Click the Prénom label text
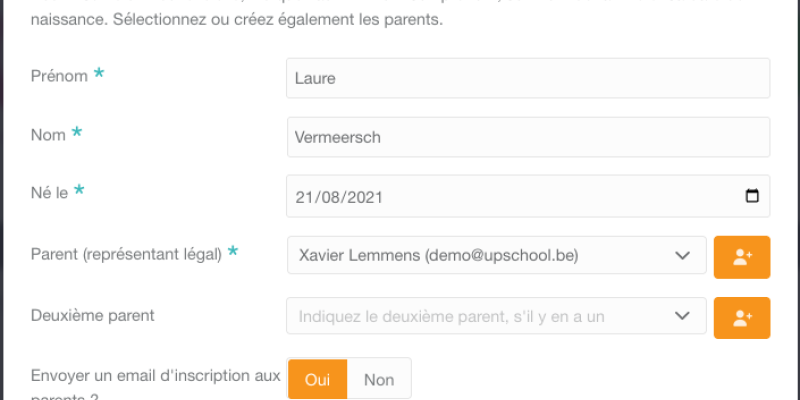800x400 pixels. coord(59,76)
